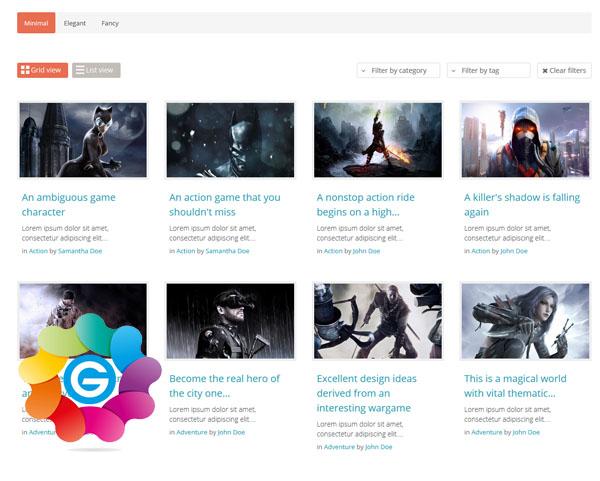Click the chevron in Filter by tag
600x481 pixels.
[453, 71]
